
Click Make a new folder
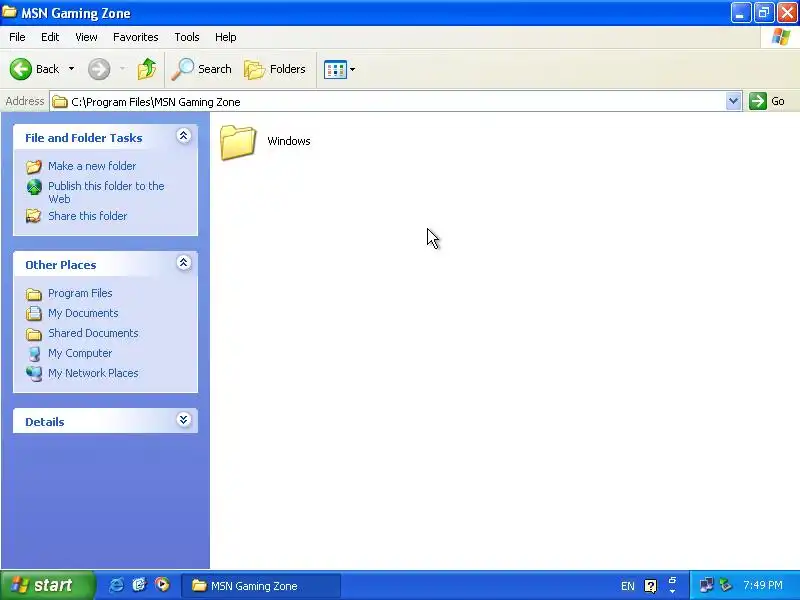(x=92, y=166)
